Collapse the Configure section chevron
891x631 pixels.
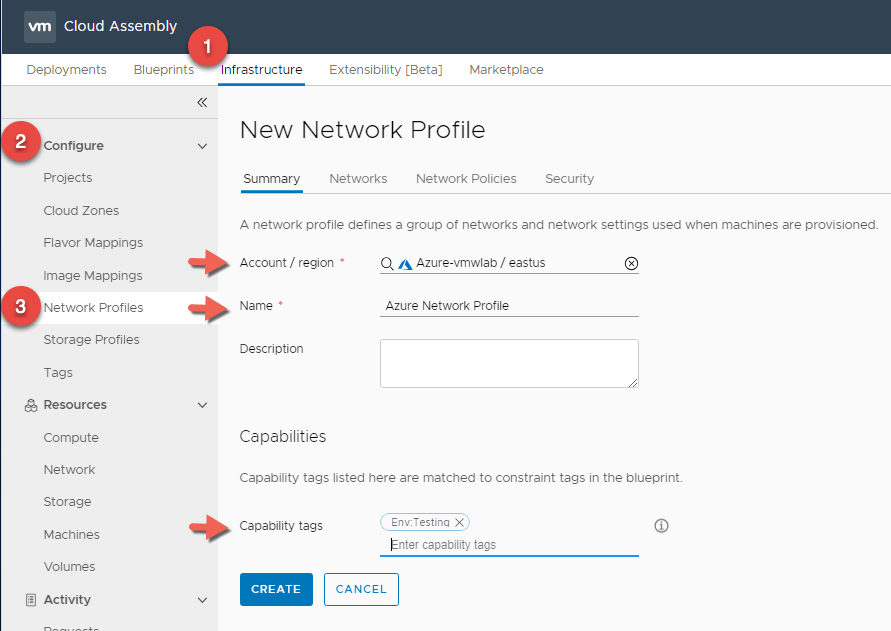[x=202, y=146]
